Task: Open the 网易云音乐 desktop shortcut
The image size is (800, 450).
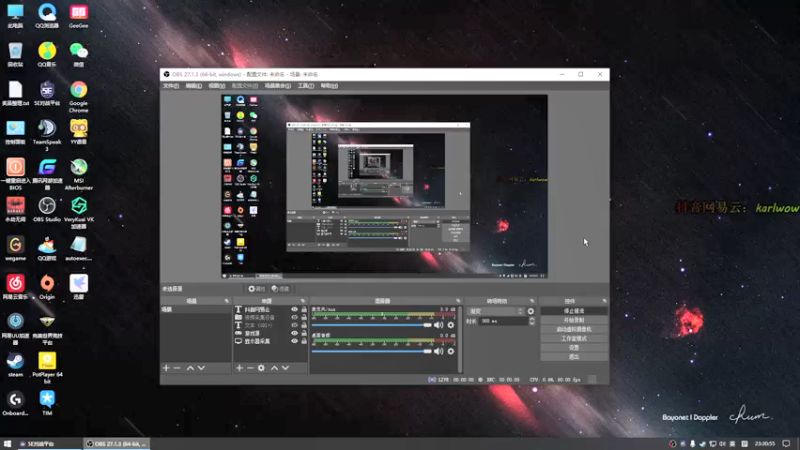Action: (15, 287)
